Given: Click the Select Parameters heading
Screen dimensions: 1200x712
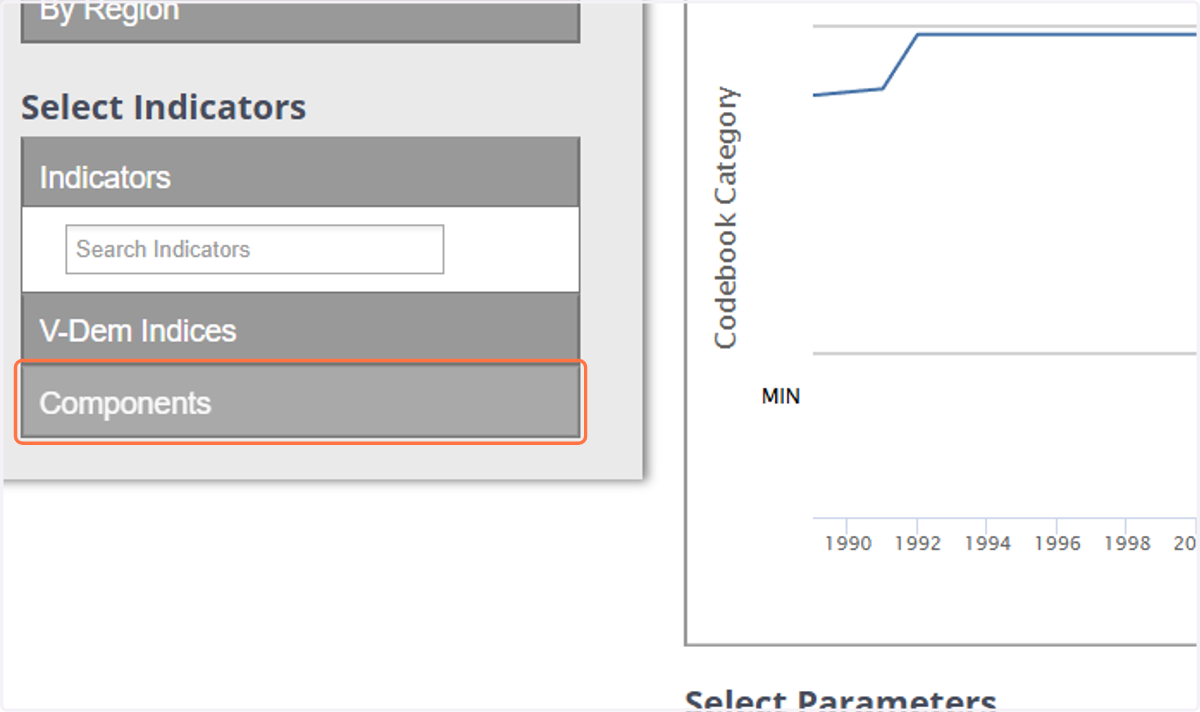Looking at the screenshot, I should coord(840,702).
